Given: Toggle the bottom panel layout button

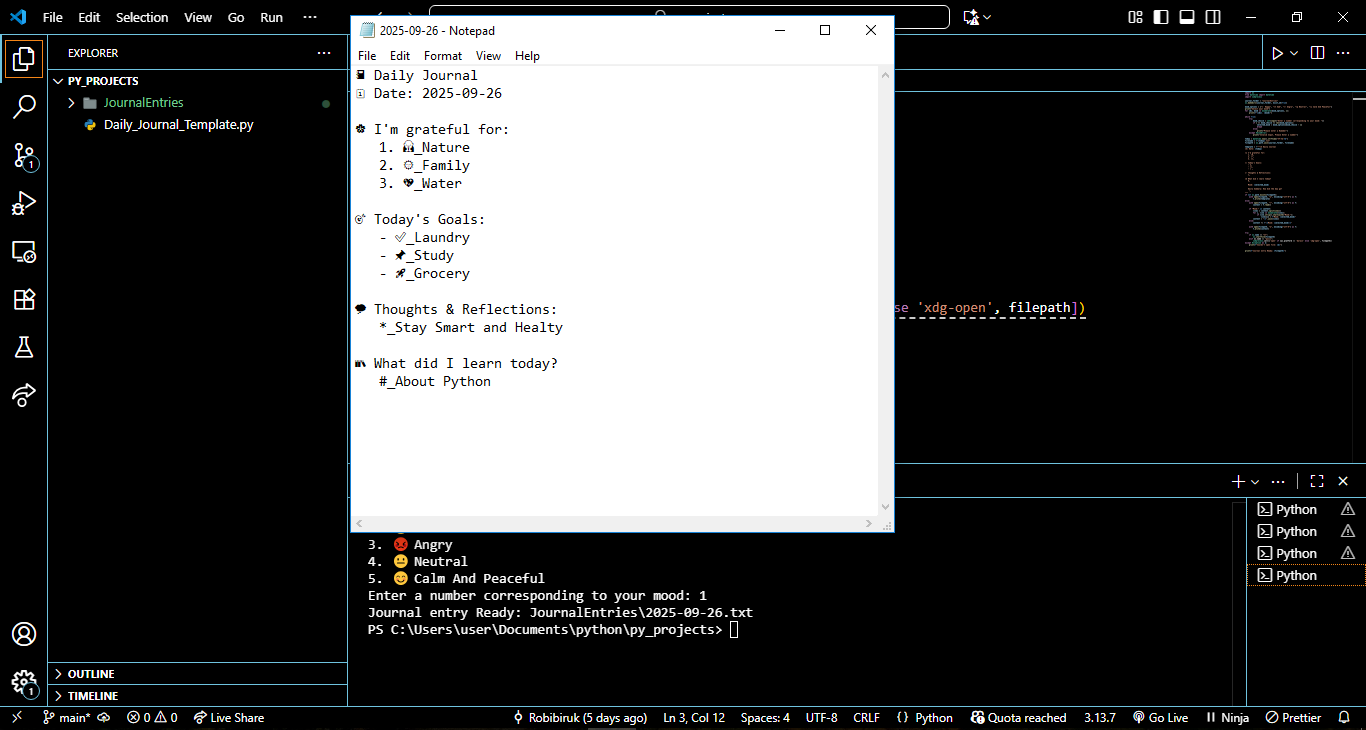Looking at the screenshot, I should (x=1187, y=17).
